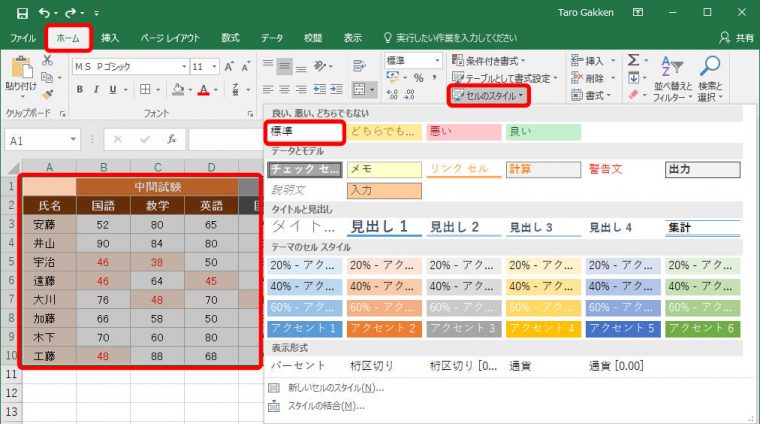The image size is (760, 424).
Task: Apply the 悪い cell style
Action: (463, 131)
